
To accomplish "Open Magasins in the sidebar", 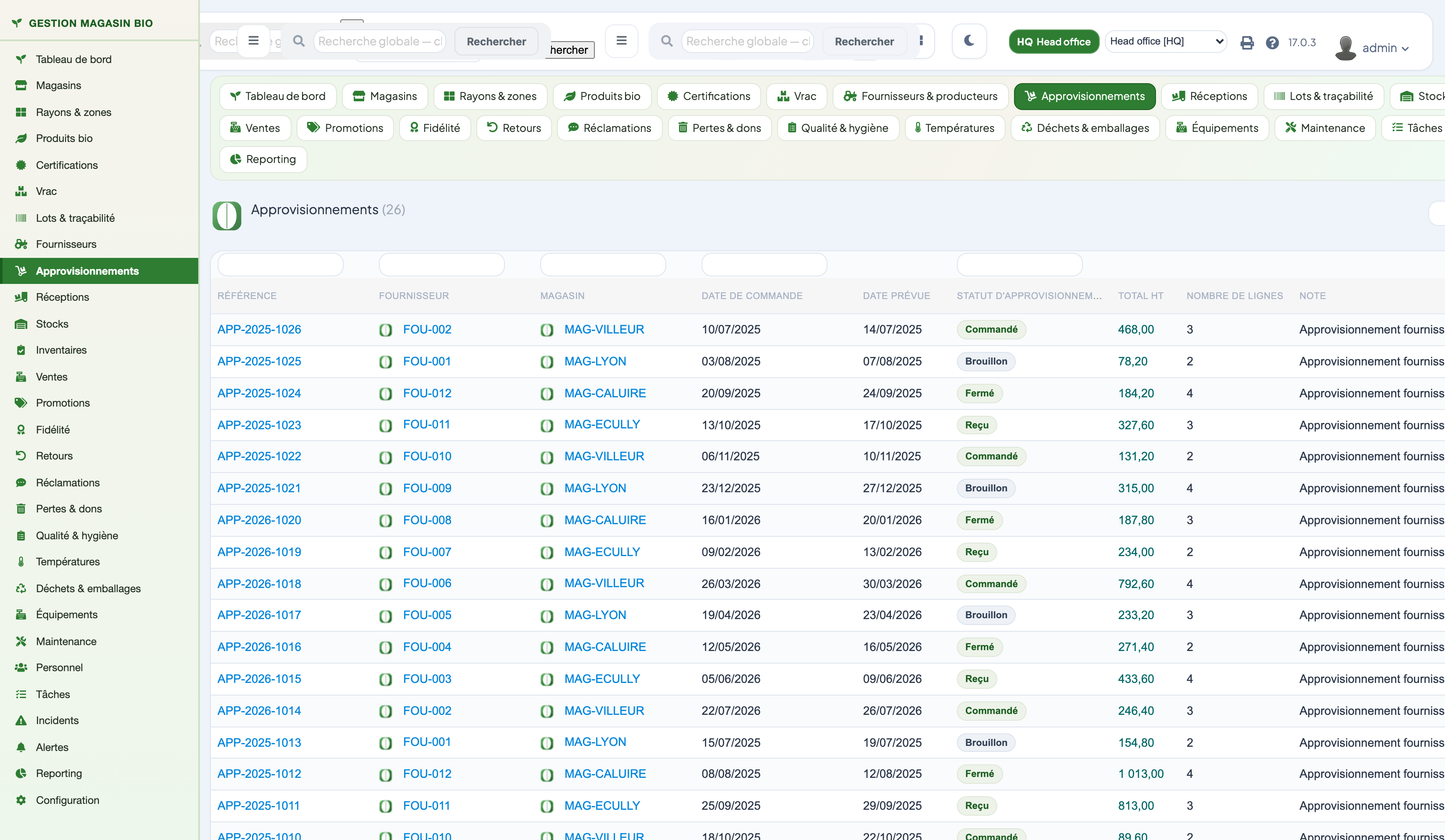I will 58,85.
